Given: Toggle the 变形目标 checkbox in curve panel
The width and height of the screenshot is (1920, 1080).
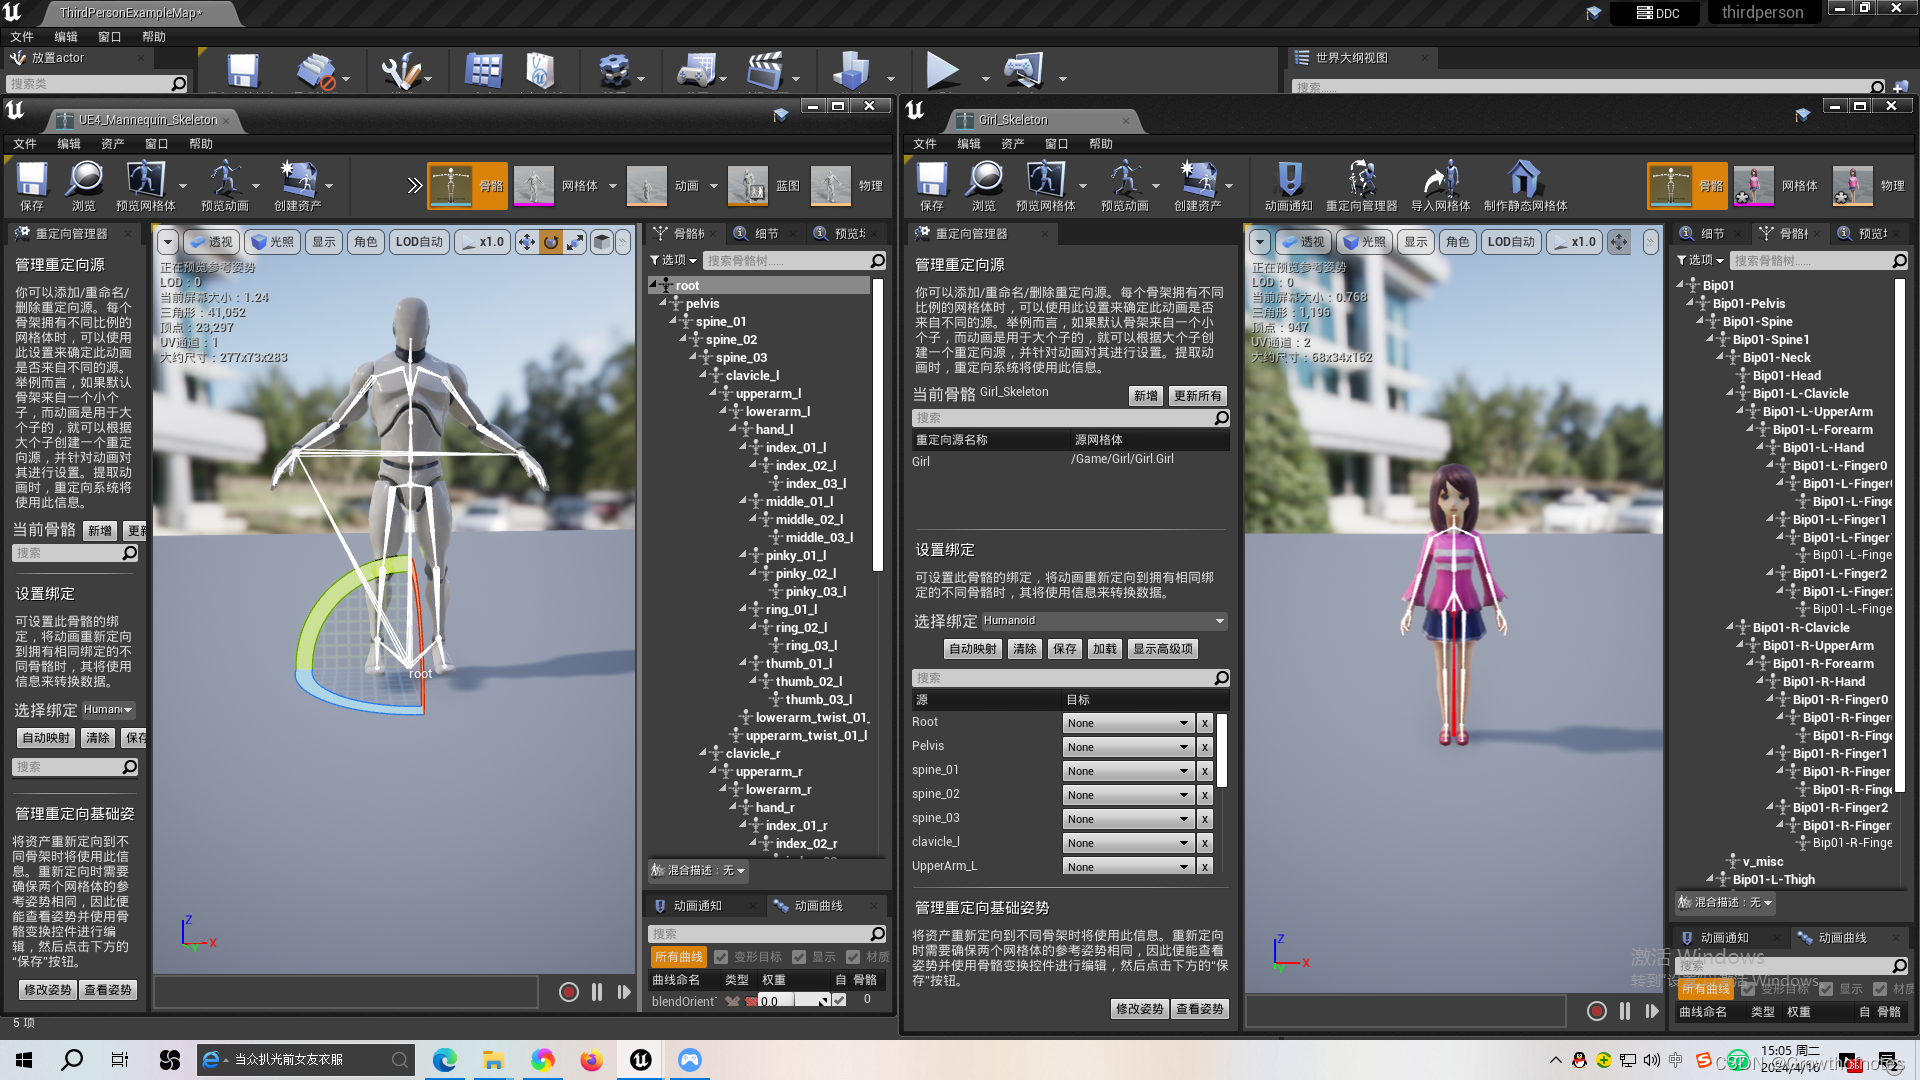Looking at the screenshot, I should pyautogui.click(x=721, y=957).
